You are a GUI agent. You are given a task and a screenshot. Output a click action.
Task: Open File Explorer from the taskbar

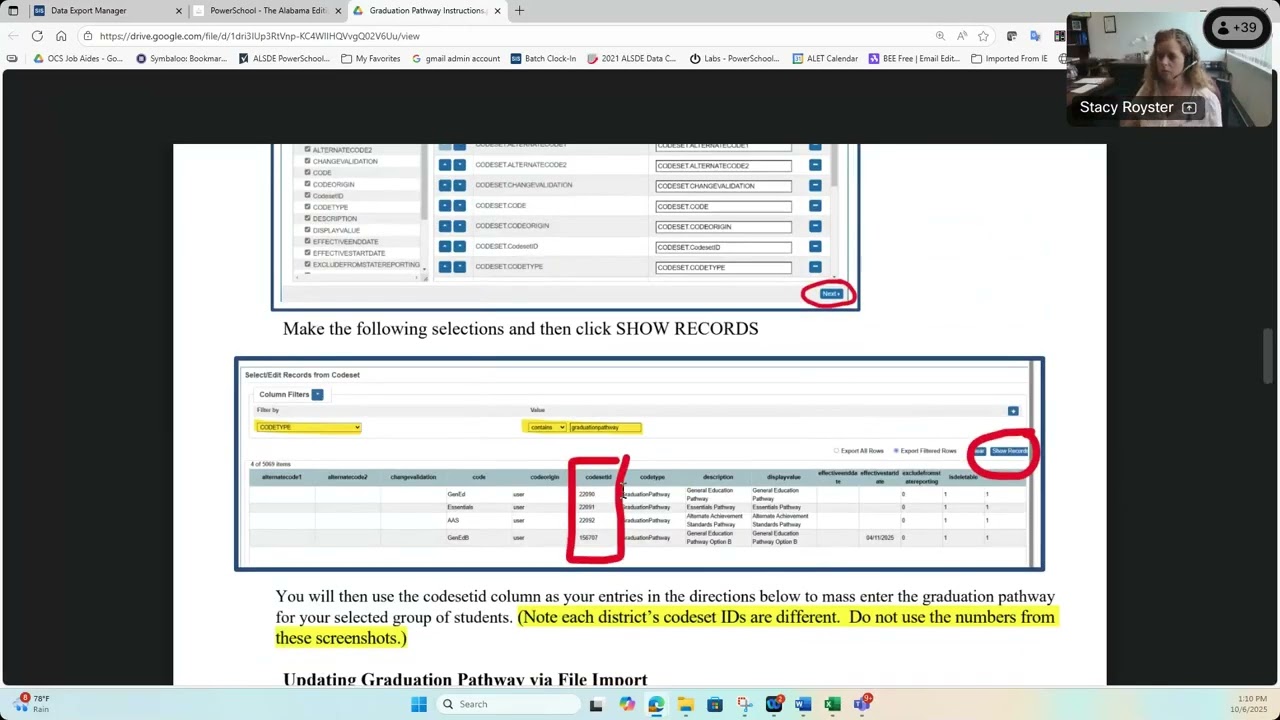[685, 704]
